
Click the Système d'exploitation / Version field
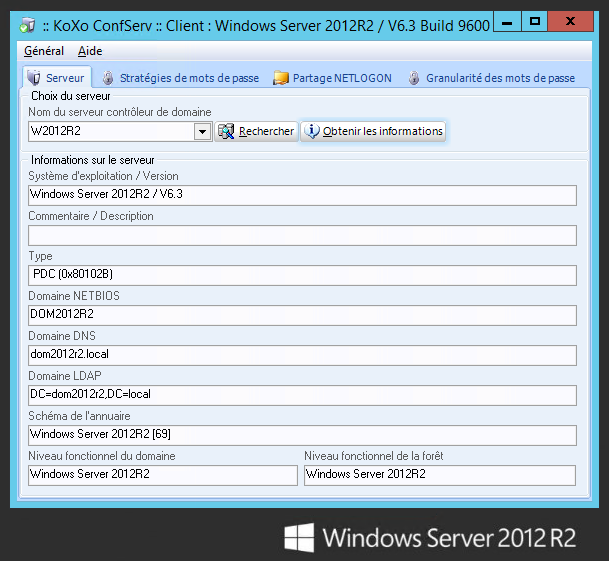tap(302, 195)
